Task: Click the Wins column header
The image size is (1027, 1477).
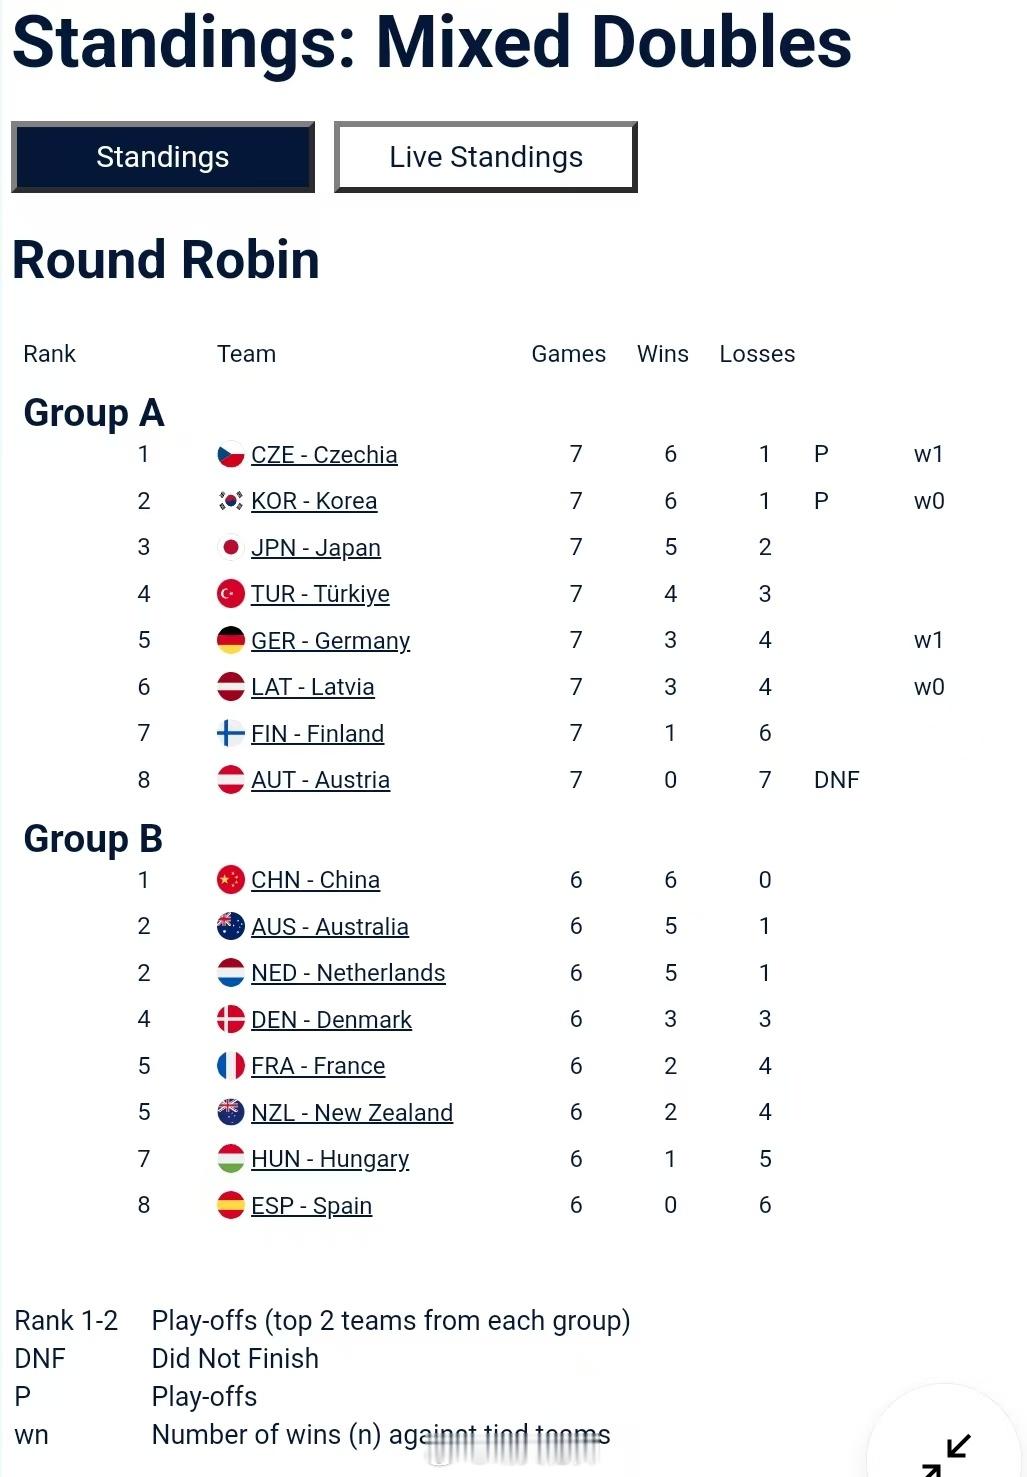Action: coord(663,354)
